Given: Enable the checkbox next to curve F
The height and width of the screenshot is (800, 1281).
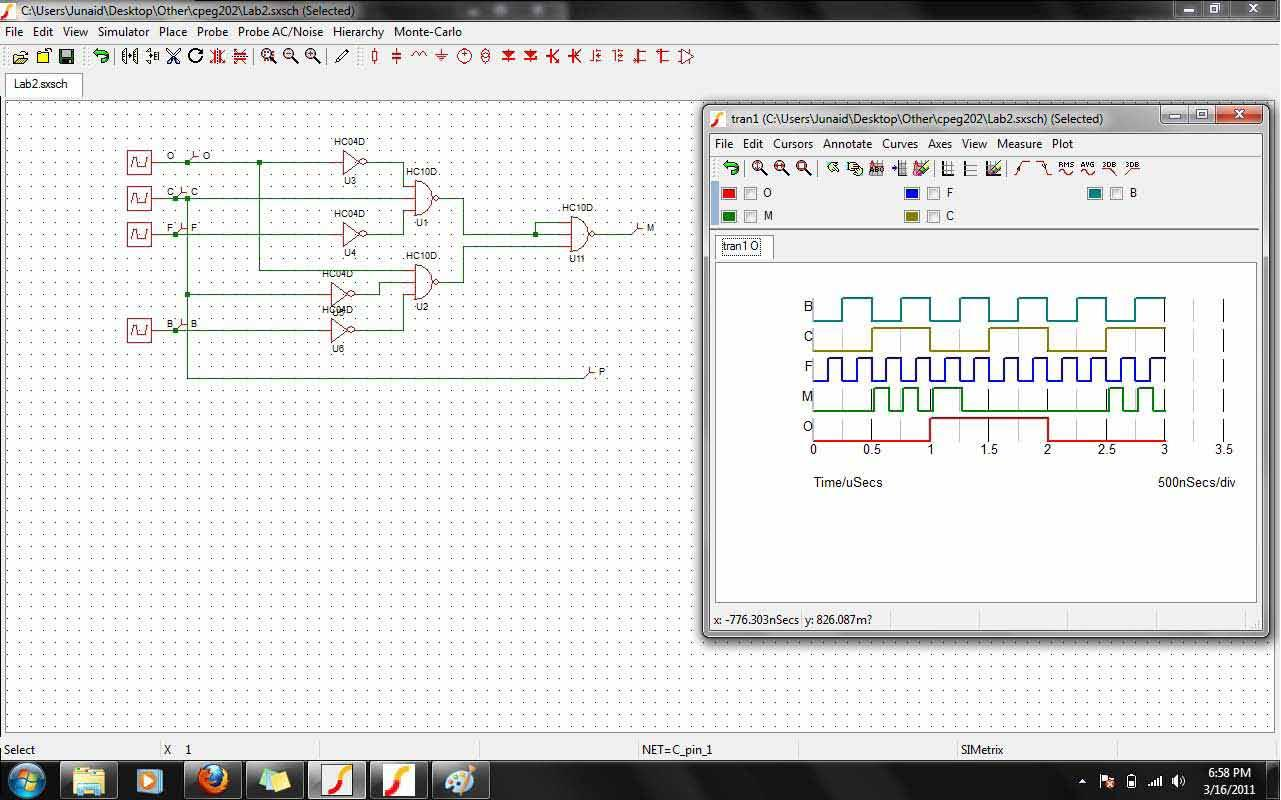Looking at the screenshot, I should (932, 193).
